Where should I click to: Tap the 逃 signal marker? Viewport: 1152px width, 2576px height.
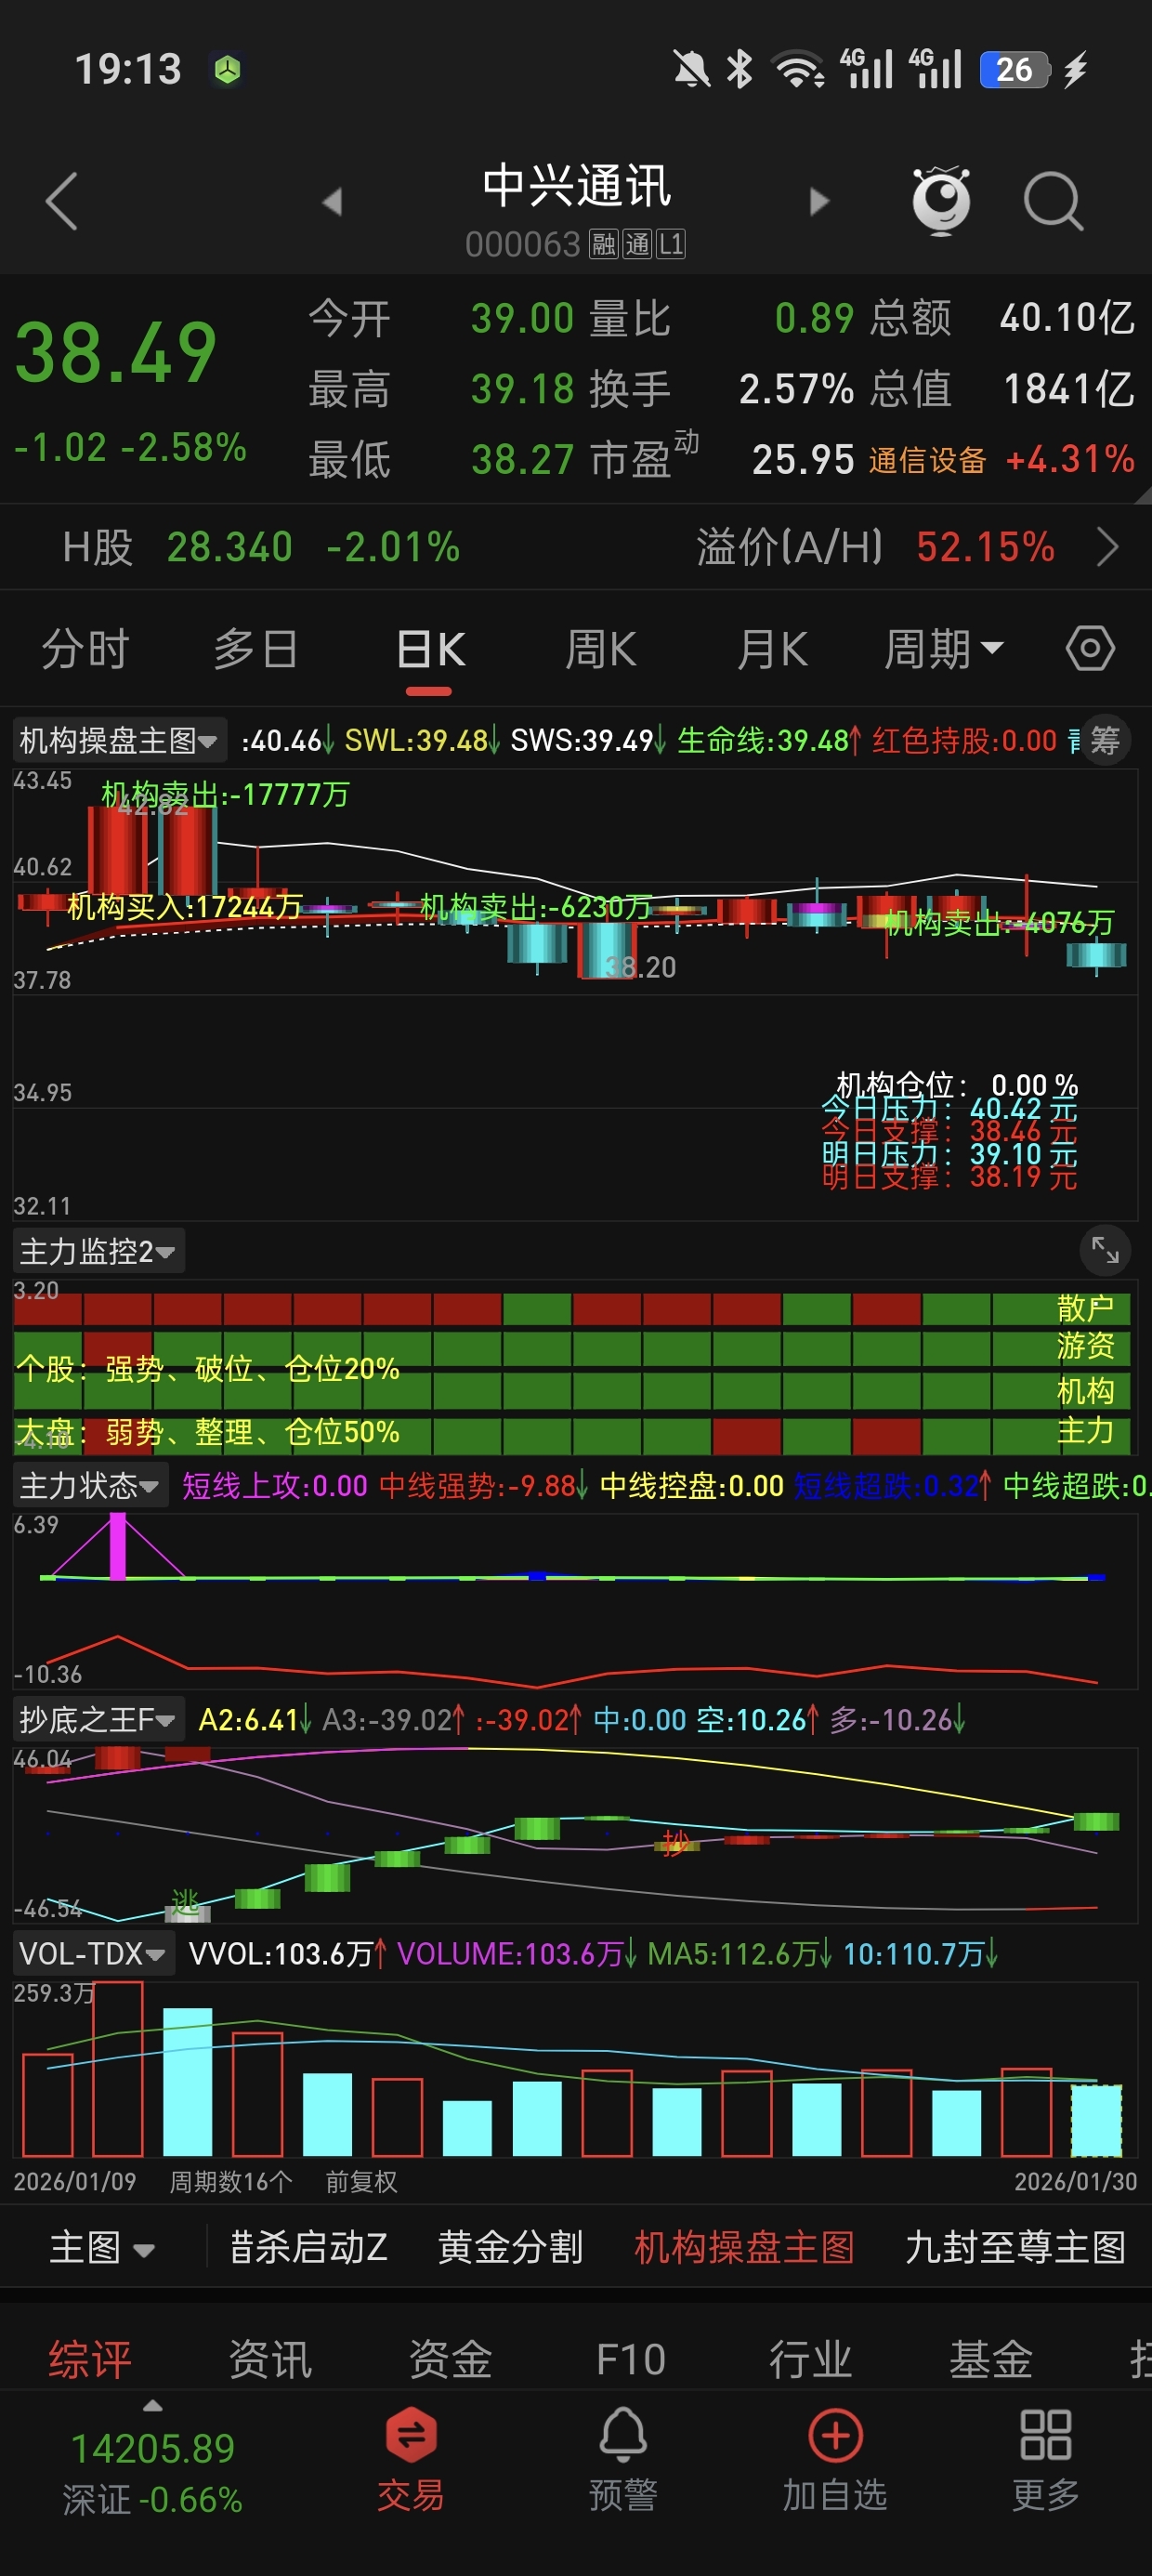[186, 1902]
